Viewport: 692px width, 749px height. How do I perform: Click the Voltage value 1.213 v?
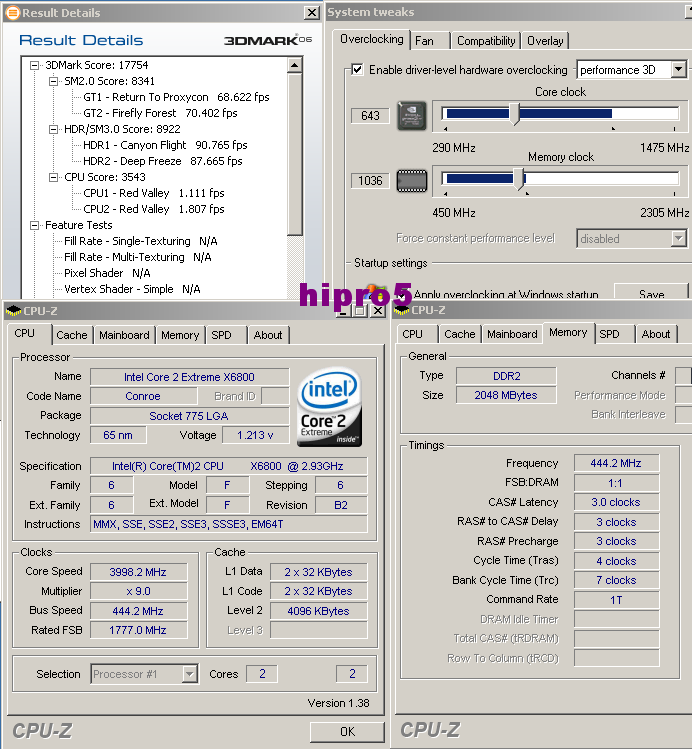[x=256, y=435]
